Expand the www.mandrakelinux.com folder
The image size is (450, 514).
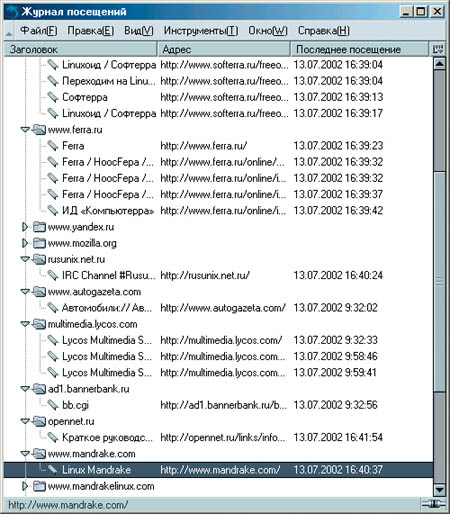tap(25, 486)
